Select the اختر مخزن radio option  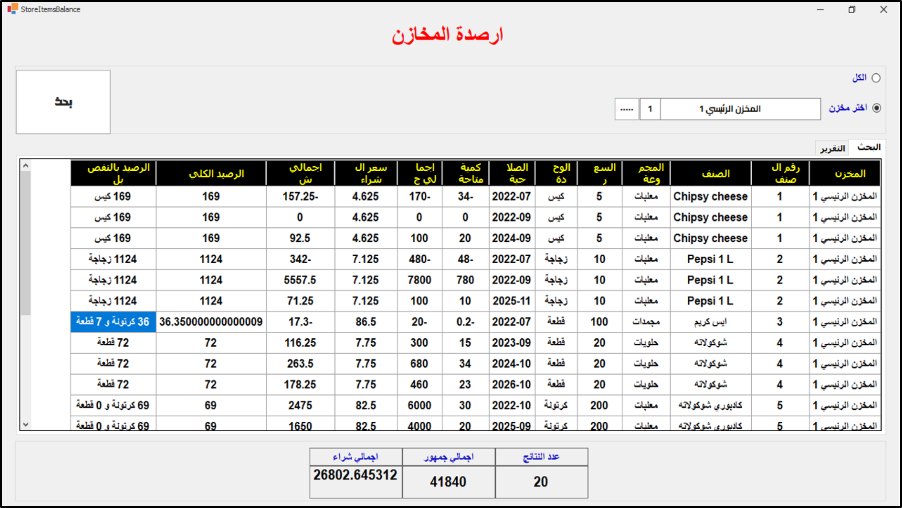tap(876, 108)
